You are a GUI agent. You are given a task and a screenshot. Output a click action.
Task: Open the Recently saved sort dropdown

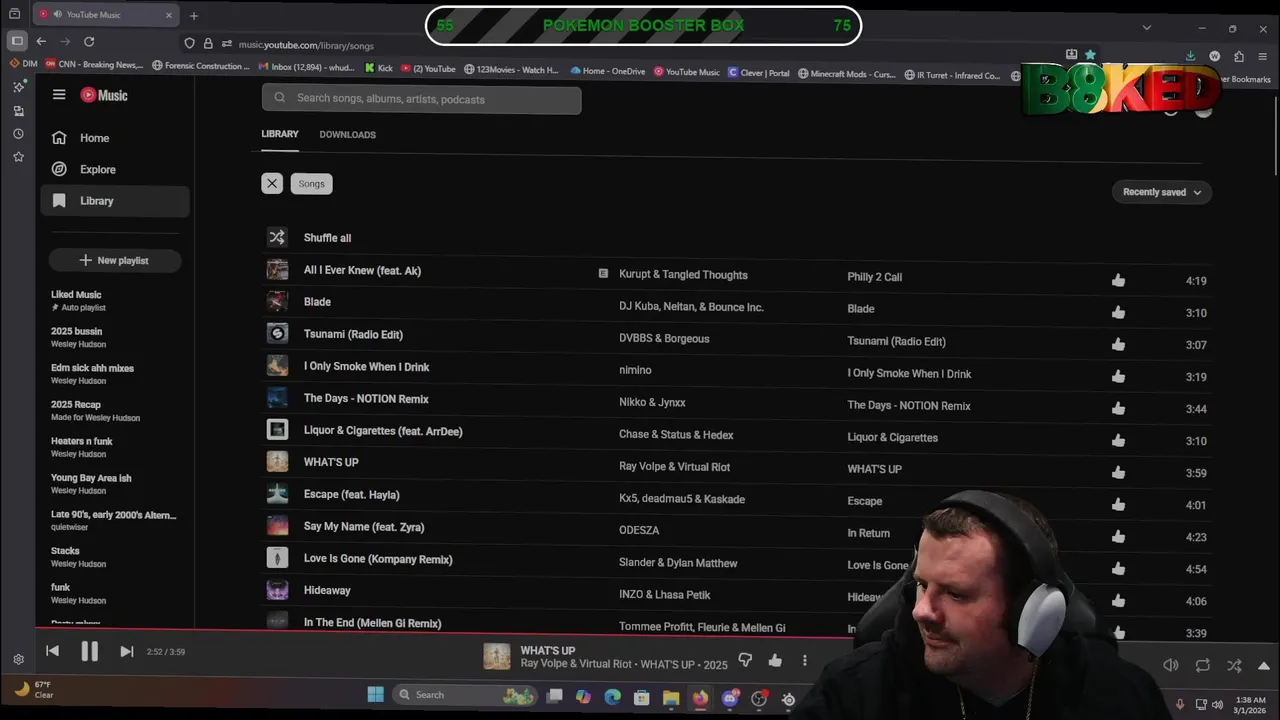coord(1162,192)
